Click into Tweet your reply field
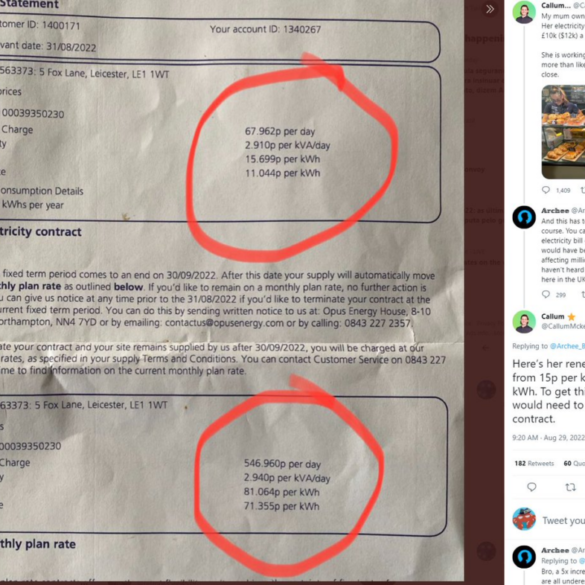Screen dimensions: 585x585 563,520
